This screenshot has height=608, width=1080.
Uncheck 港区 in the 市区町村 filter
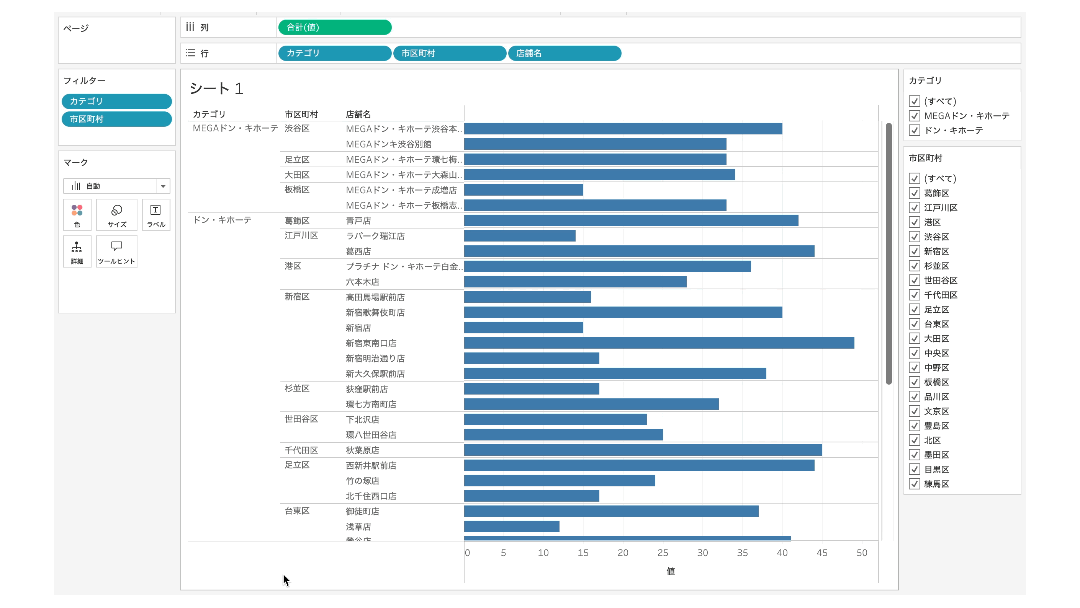(915, 222)
